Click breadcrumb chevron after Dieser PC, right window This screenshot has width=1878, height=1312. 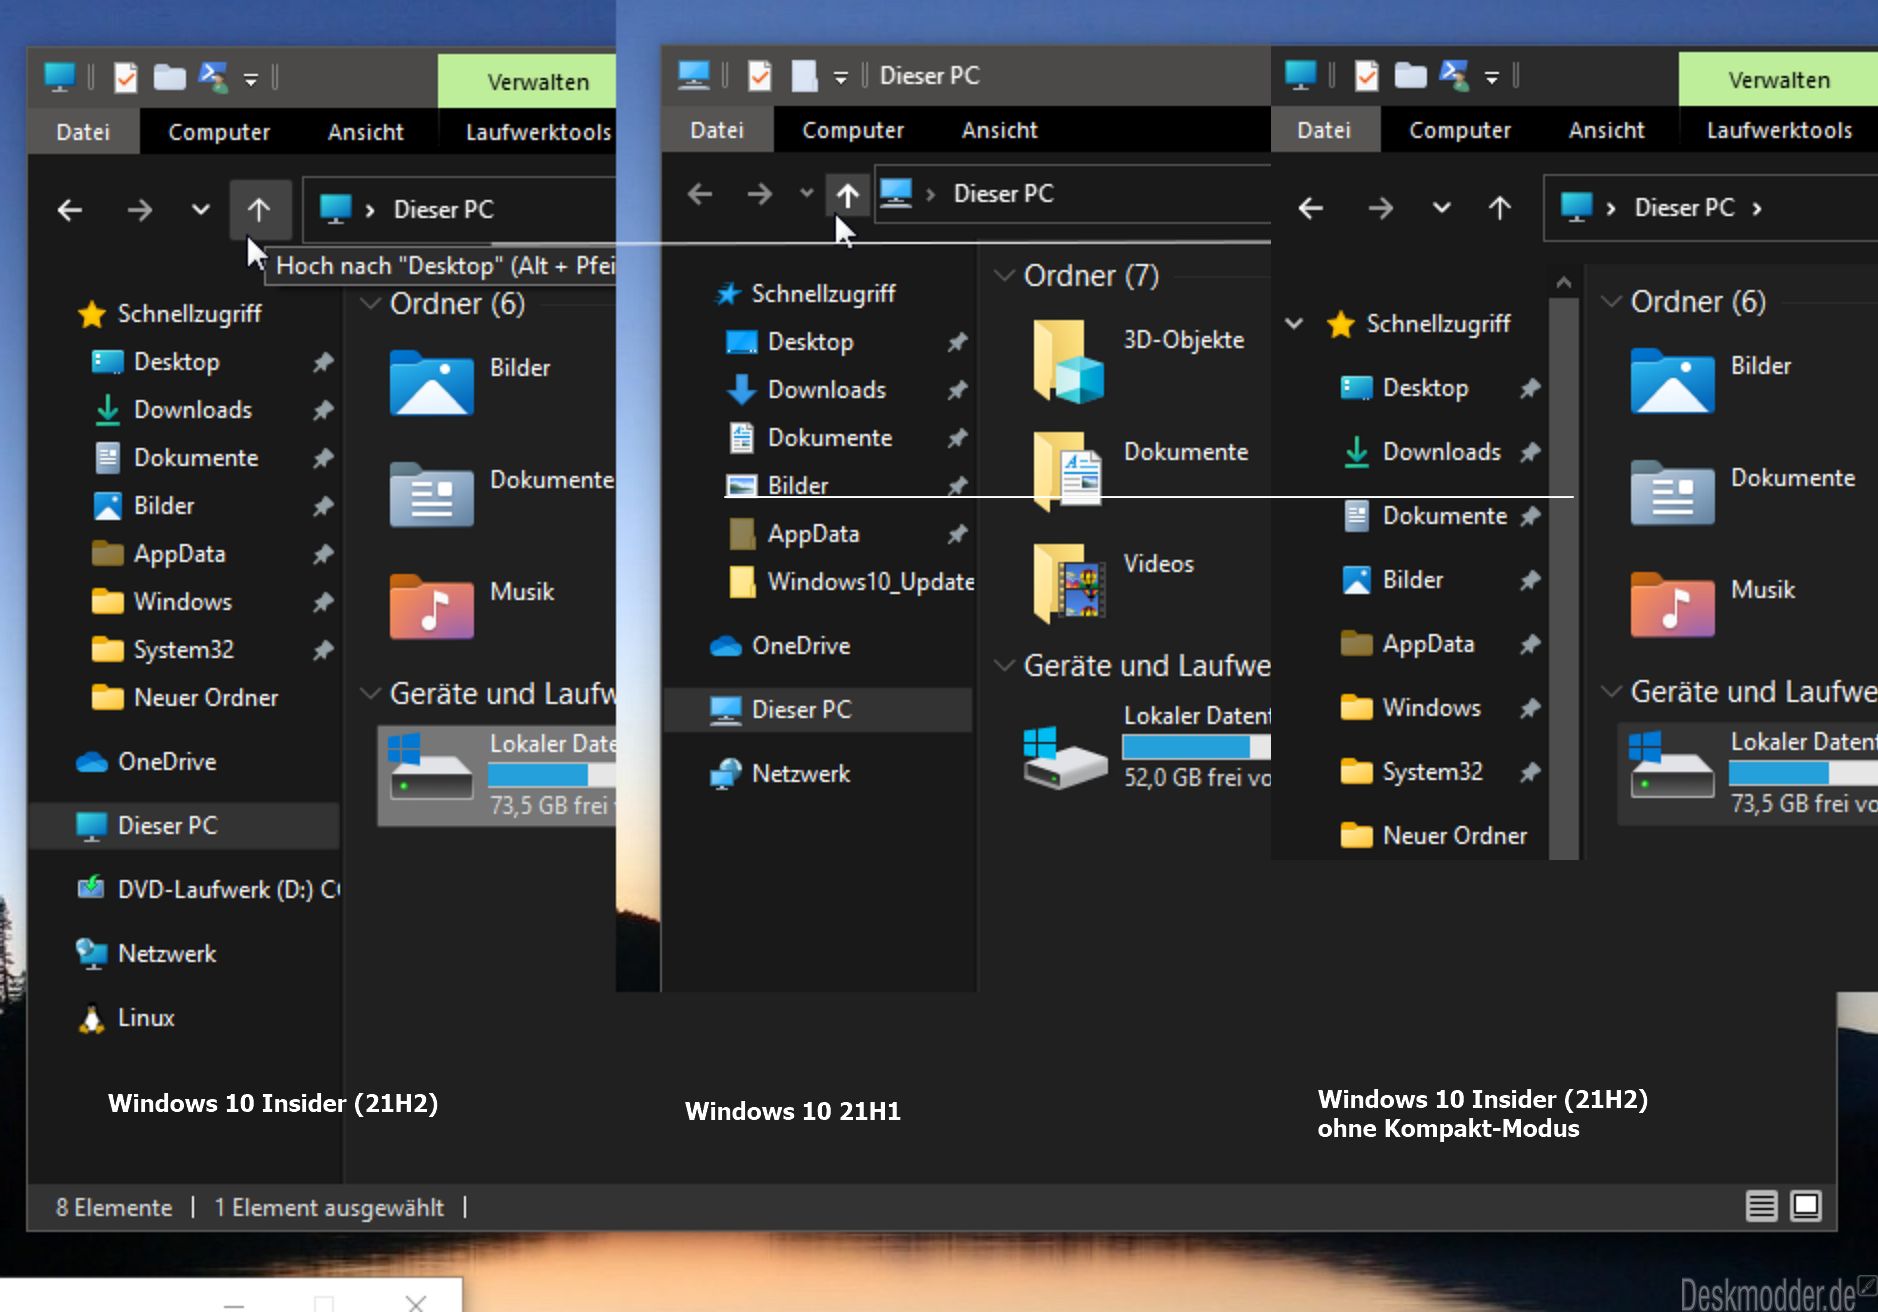pos(1757,208)
